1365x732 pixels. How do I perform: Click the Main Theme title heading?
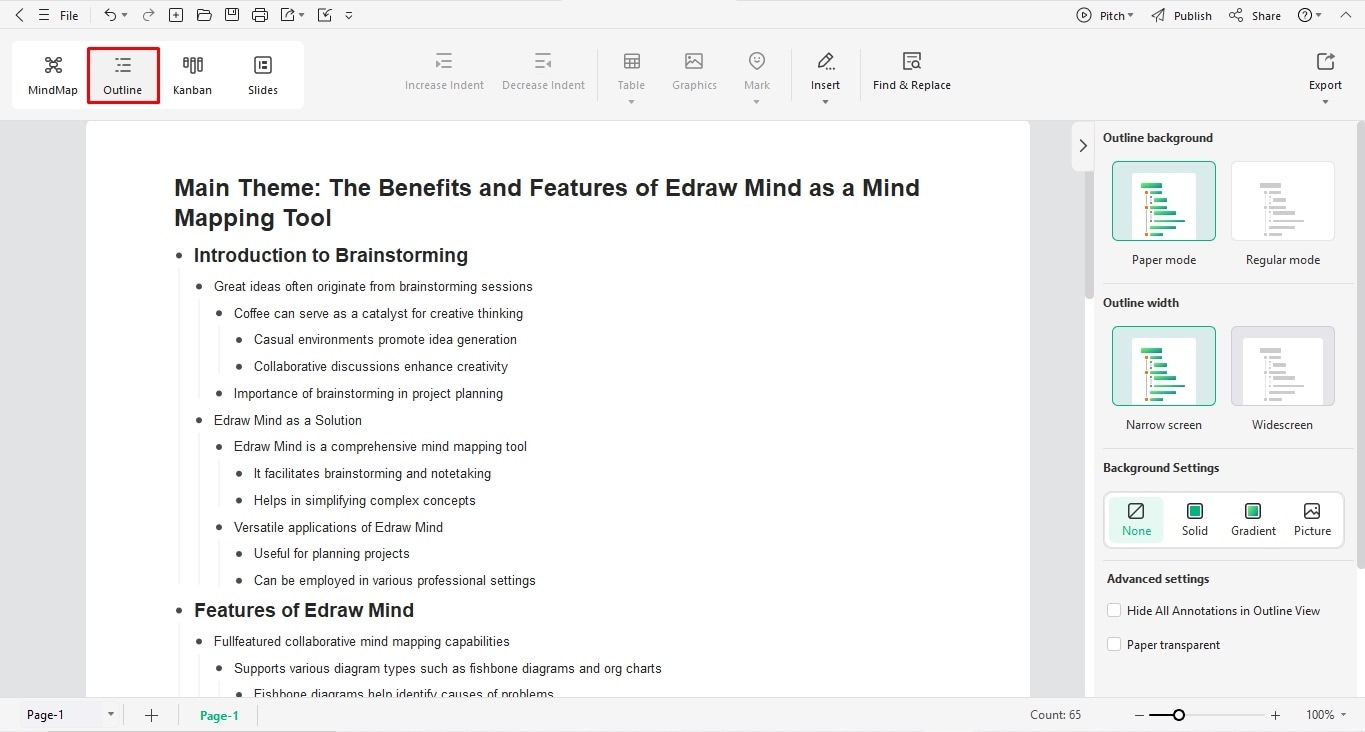547,203
